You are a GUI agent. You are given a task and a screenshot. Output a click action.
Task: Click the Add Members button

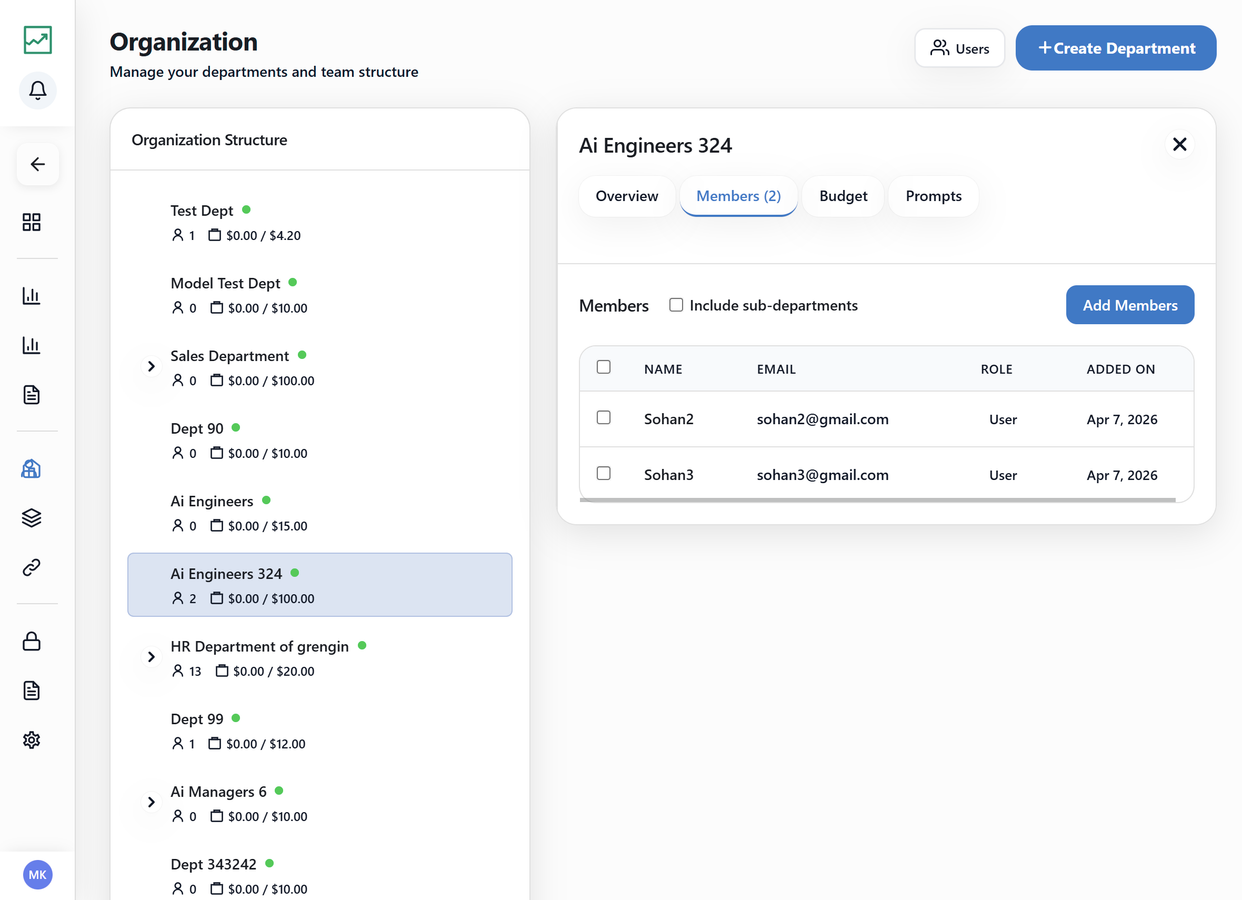click(x=1130, y=305)
